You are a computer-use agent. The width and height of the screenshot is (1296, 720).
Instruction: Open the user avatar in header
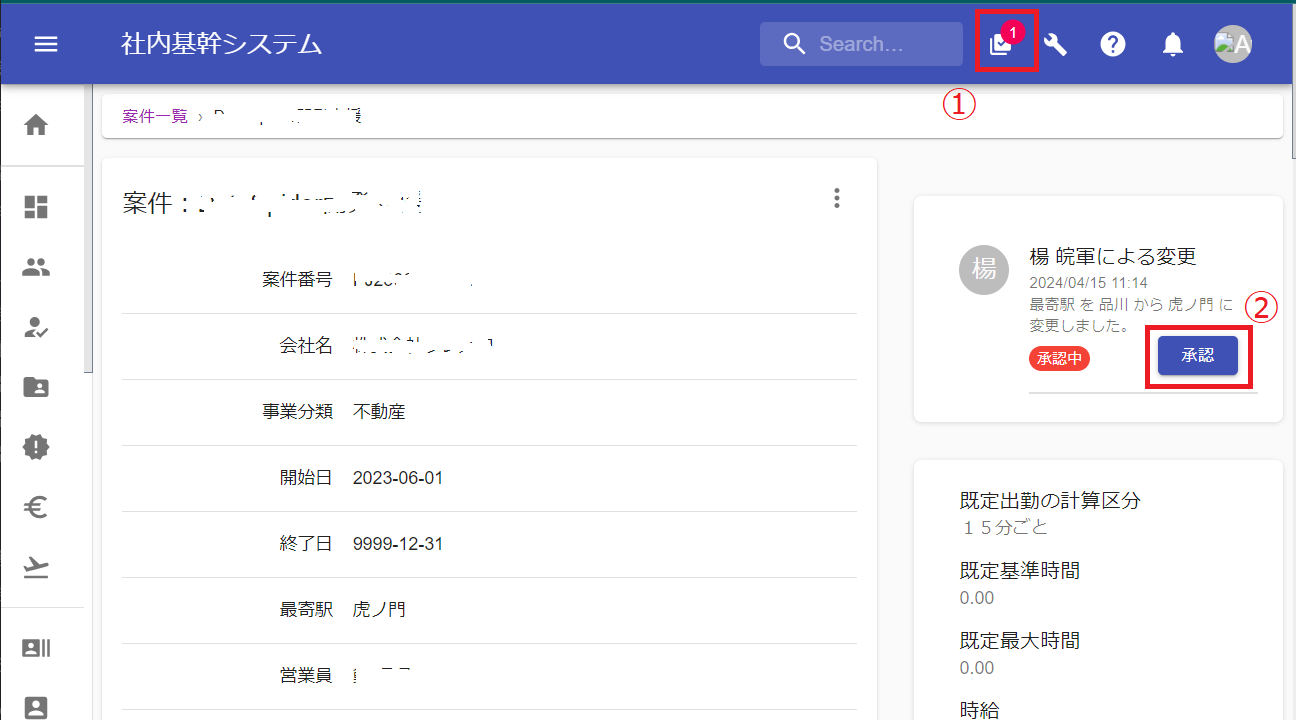(1232, 44)
